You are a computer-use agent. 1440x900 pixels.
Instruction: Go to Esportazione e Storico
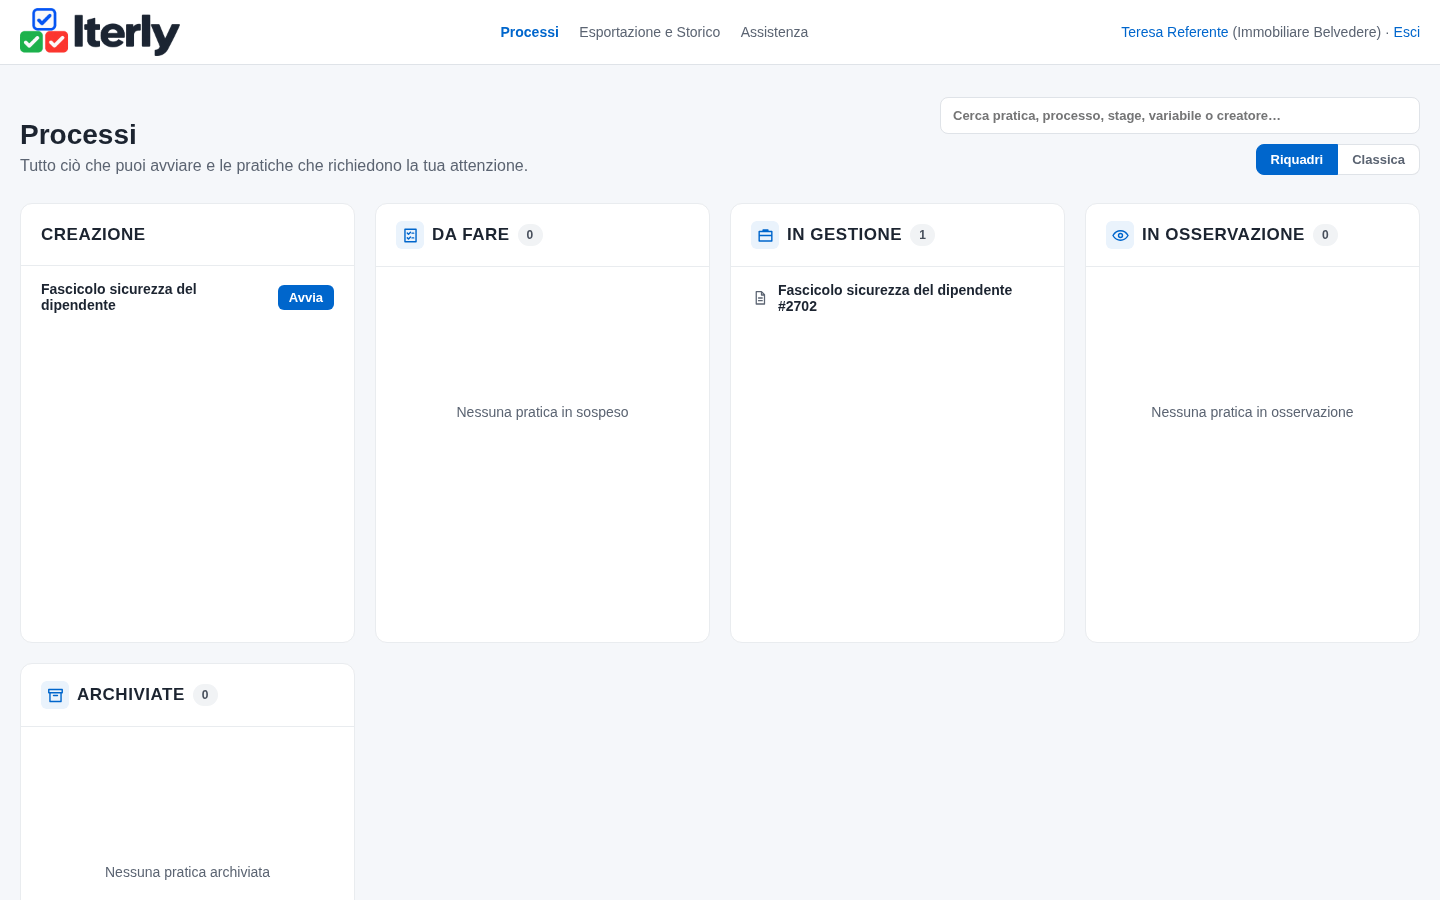tap(649, 32)
